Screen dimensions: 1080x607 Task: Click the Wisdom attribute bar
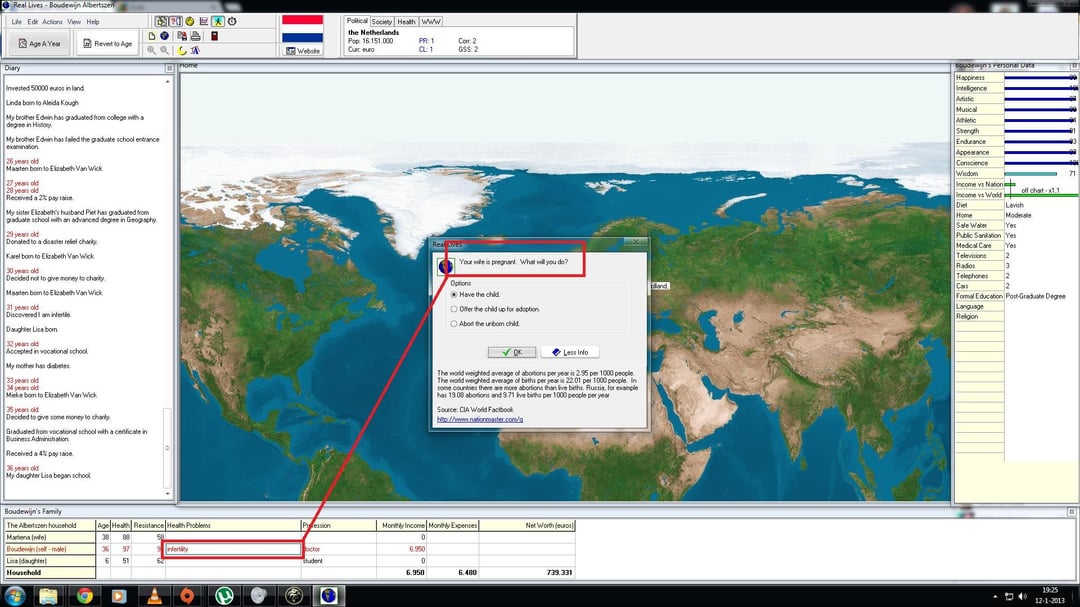(x=1030, y=174)
